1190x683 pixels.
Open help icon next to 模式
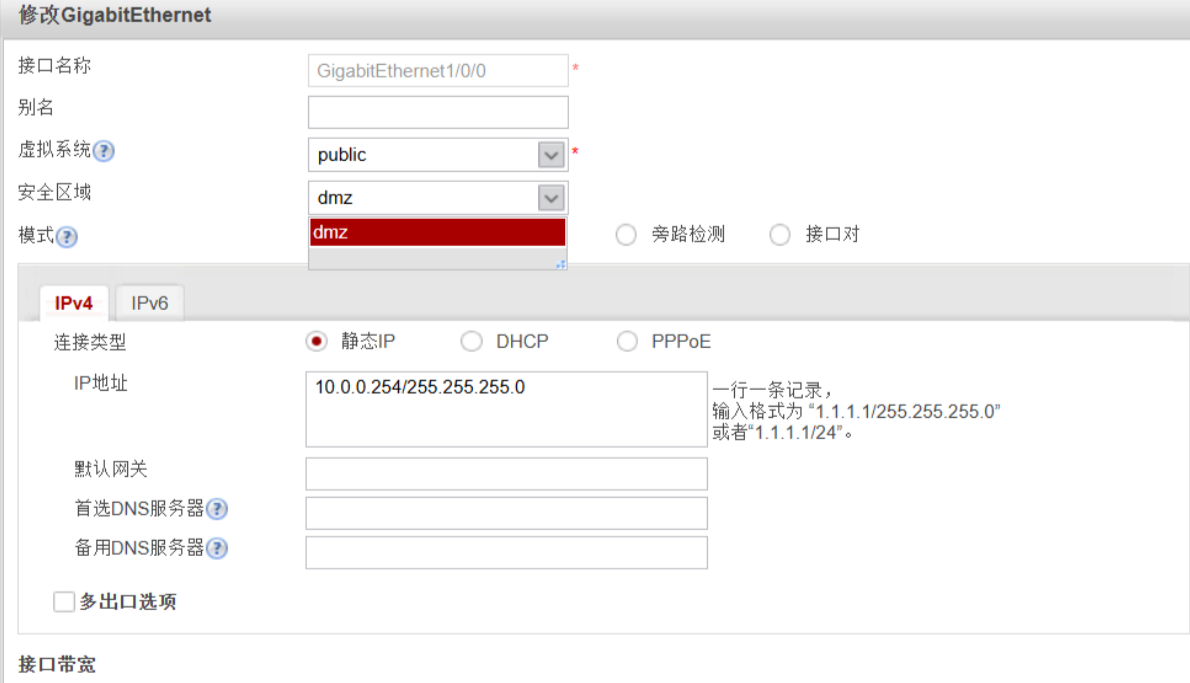[x=67, y=238]
